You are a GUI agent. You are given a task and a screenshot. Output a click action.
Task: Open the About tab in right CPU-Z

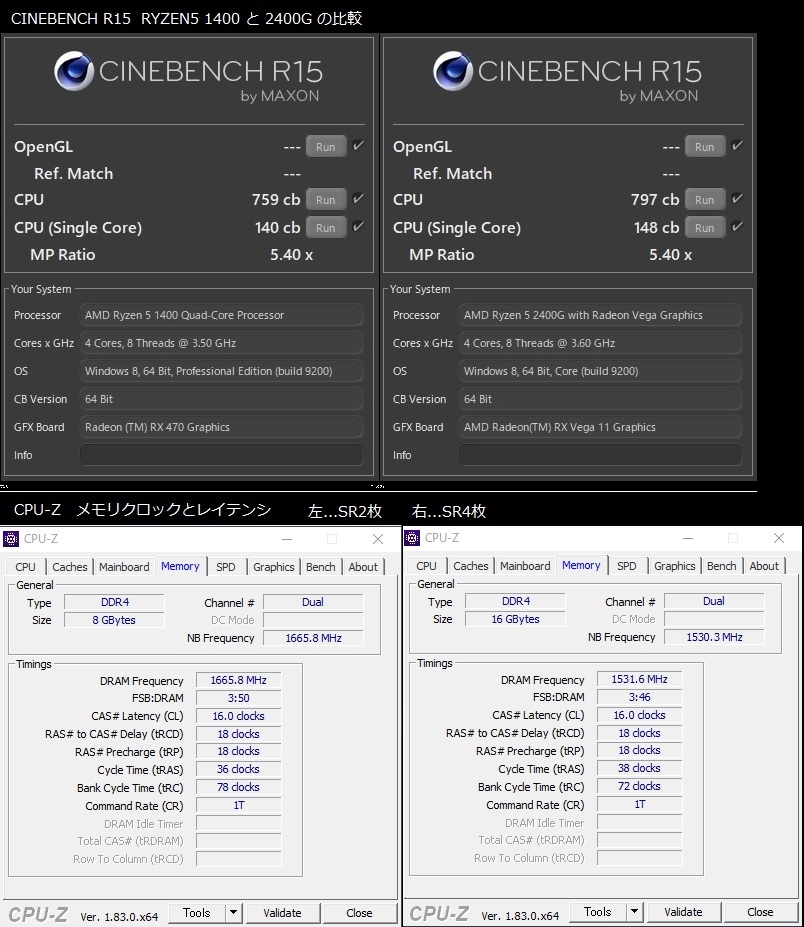point(764,566)
